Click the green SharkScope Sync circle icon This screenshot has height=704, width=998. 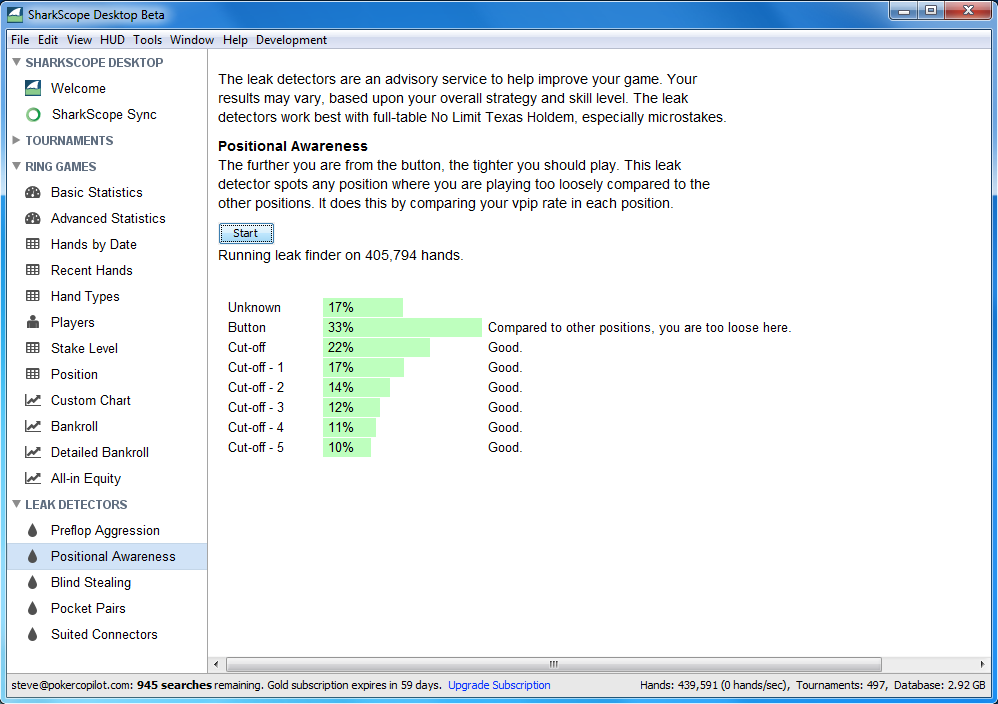(x=33, y=115)
